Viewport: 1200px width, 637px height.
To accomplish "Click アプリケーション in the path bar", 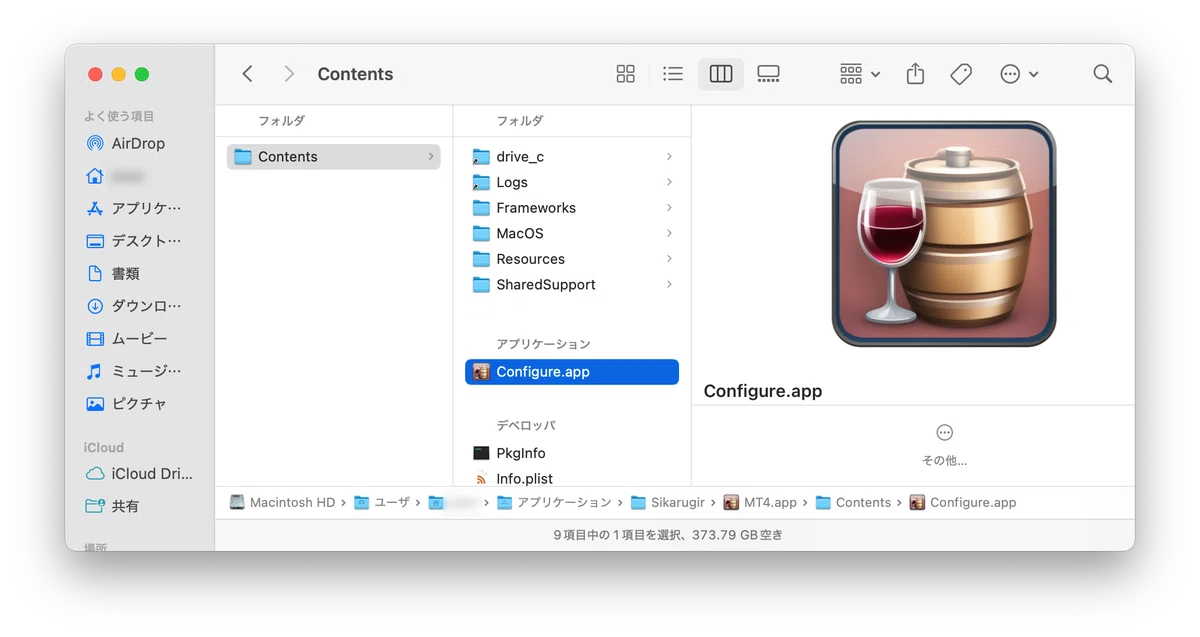I will click(555, 503).
